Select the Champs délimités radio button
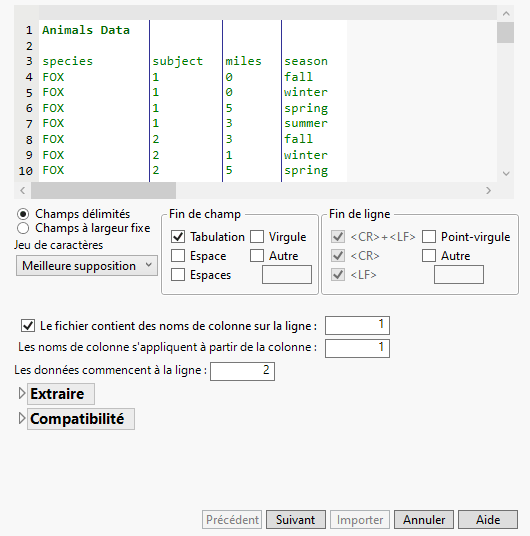 (x=23, y=214)
